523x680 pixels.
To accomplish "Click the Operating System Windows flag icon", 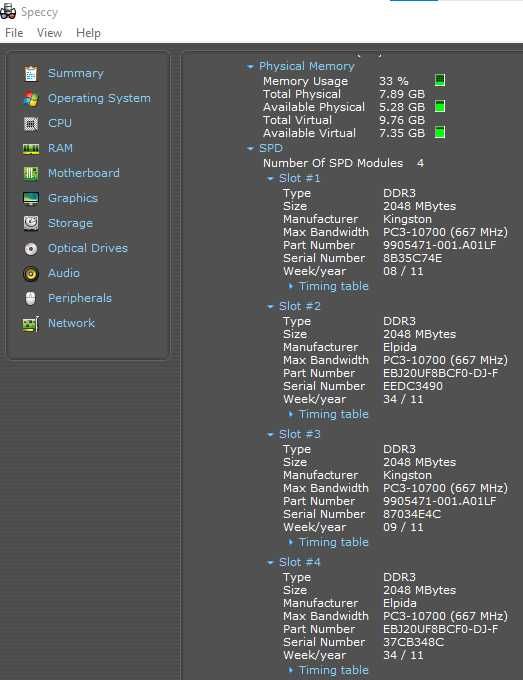I will tap(31, 99).
